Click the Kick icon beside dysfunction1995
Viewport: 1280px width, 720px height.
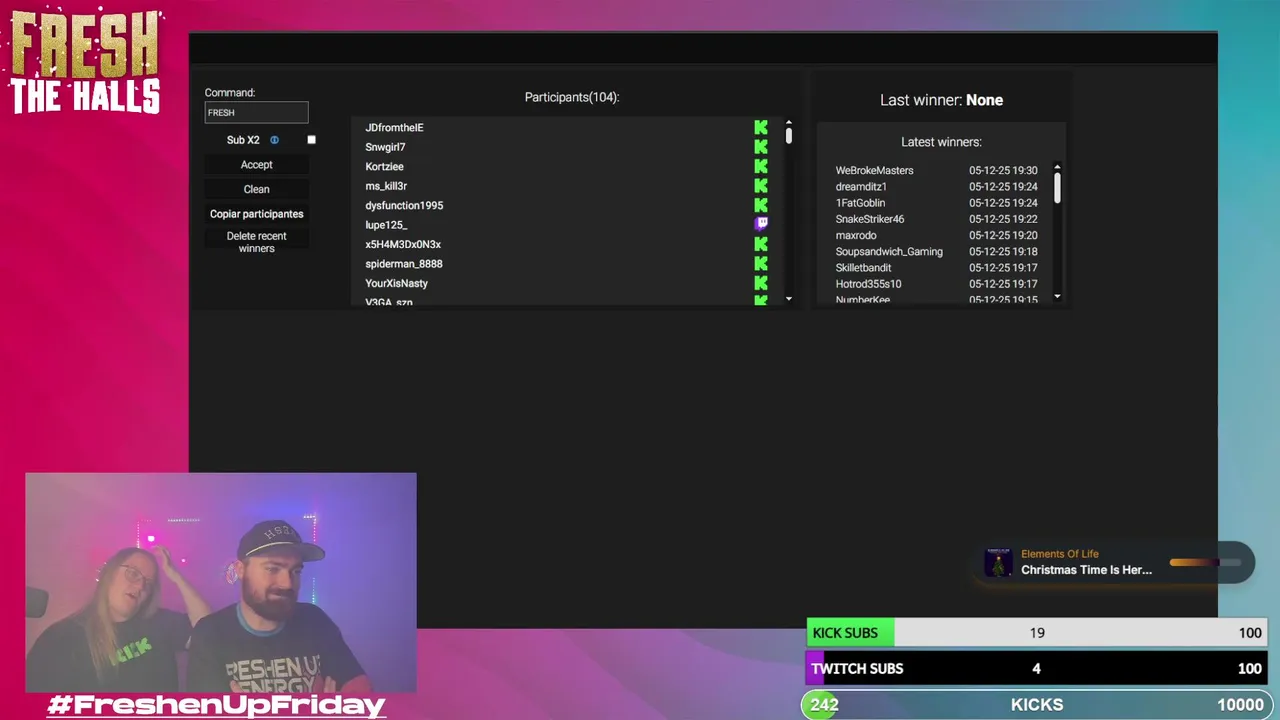pyautogui.click(x=761, y=205)
